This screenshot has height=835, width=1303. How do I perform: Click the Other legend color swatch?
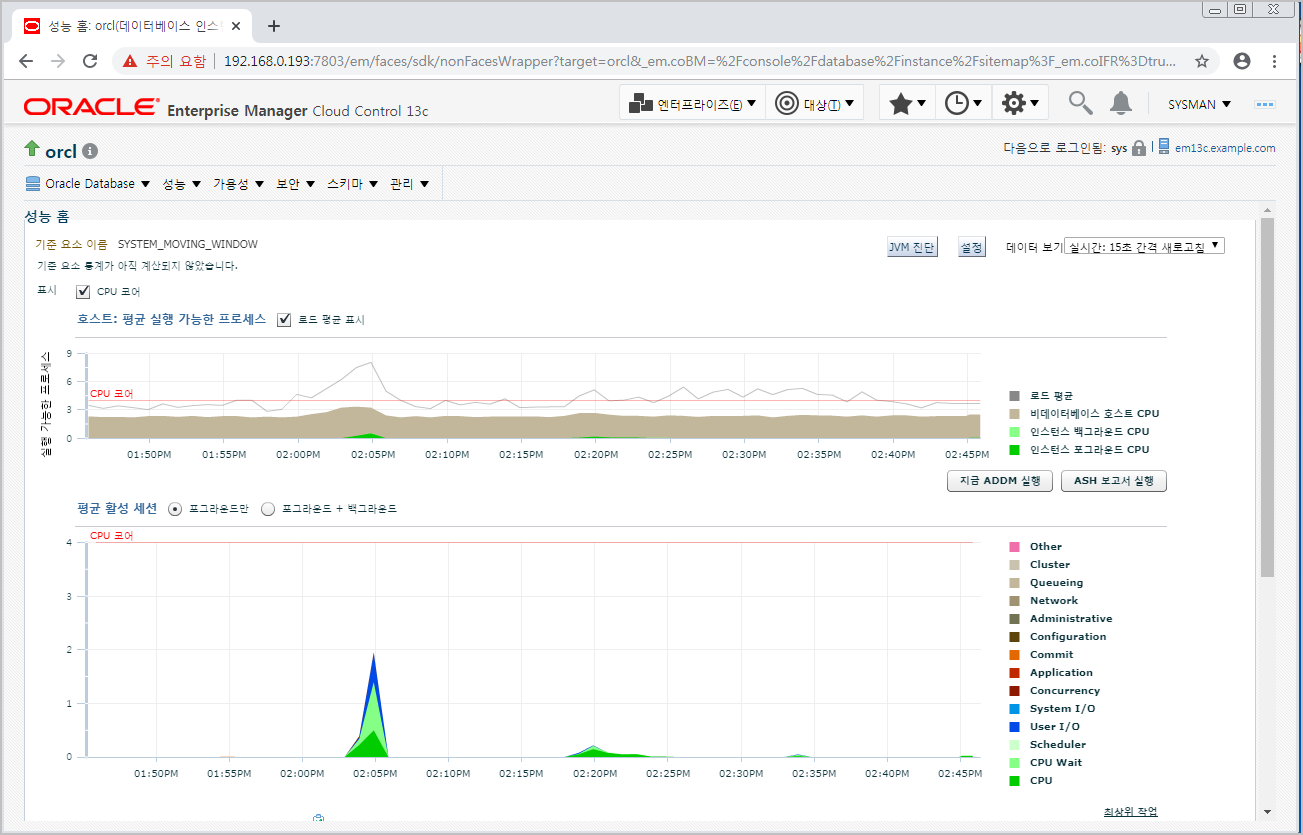(1015, 547)
